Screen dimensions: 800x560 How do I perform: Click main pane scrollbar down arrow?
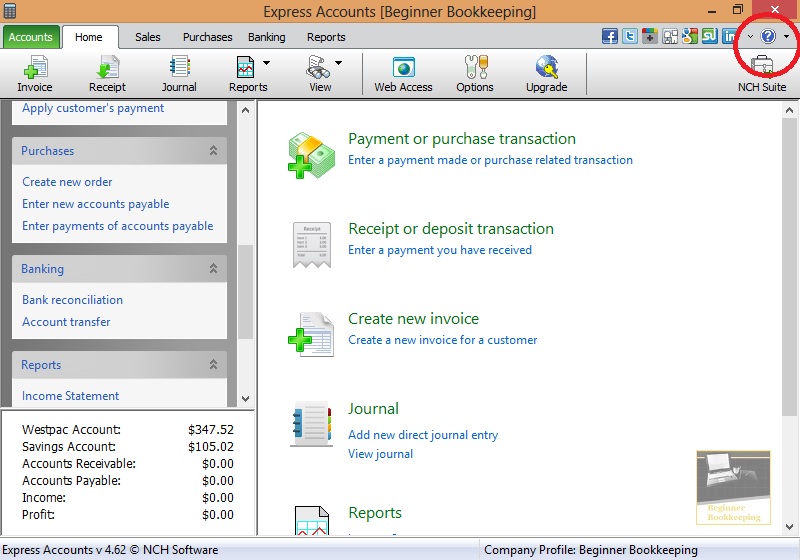tap(789, 527)
